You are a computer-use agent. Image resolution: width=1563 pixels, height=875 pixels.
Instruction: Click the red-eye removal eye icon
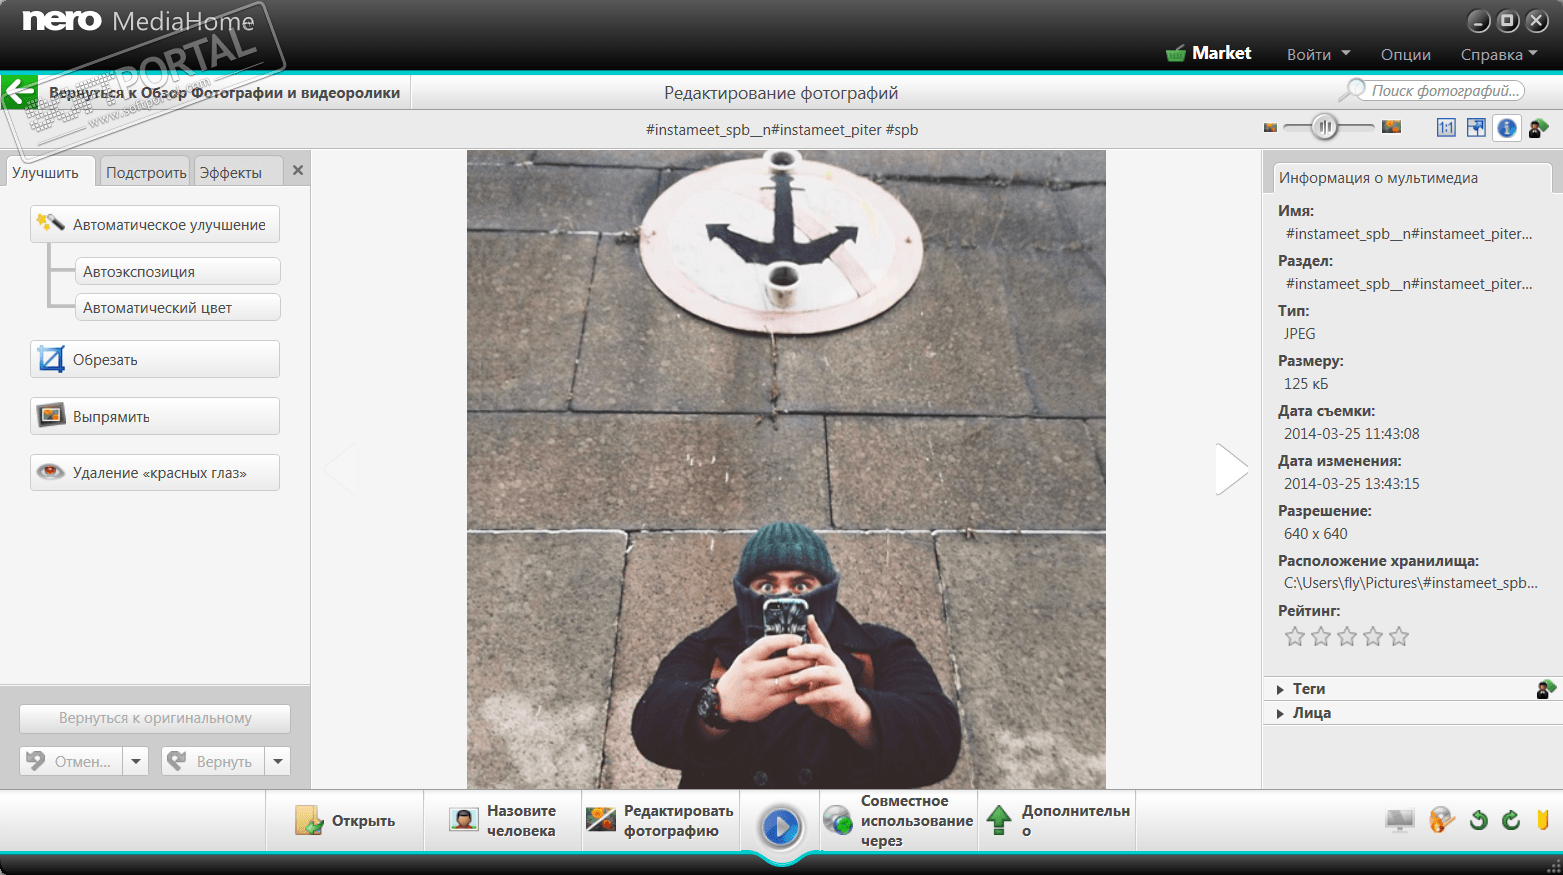[x=51, y=472]
